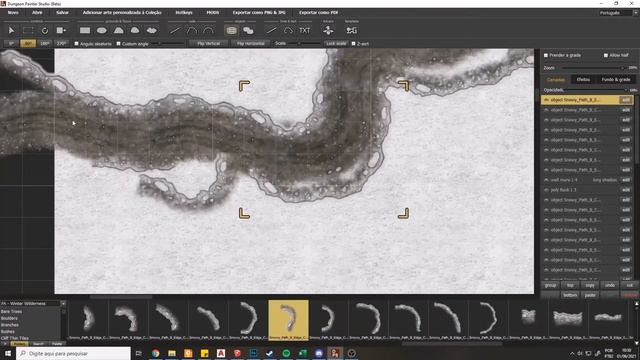Activate the TXT text tool

tap(304, 30)
